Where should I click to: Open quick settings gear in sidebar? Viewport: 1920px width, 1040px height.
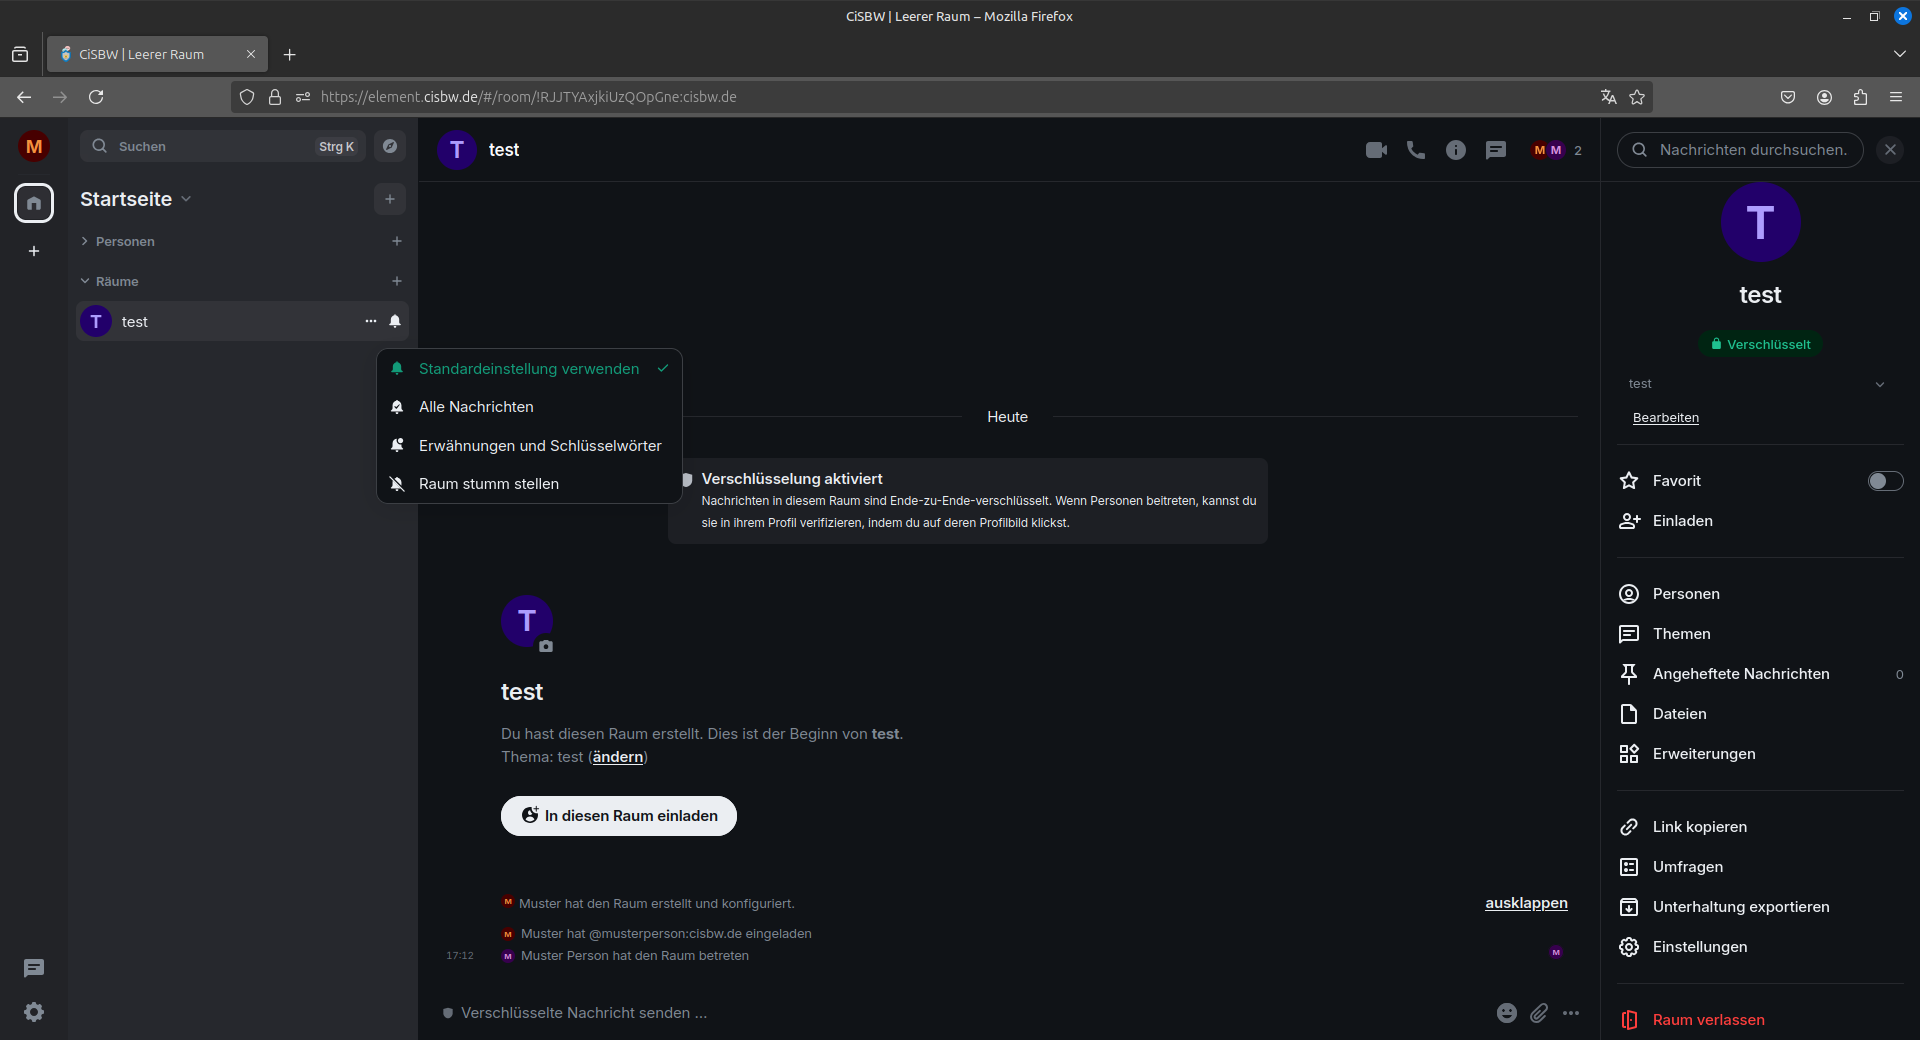pyautogui.click(x=34, y=1012)
